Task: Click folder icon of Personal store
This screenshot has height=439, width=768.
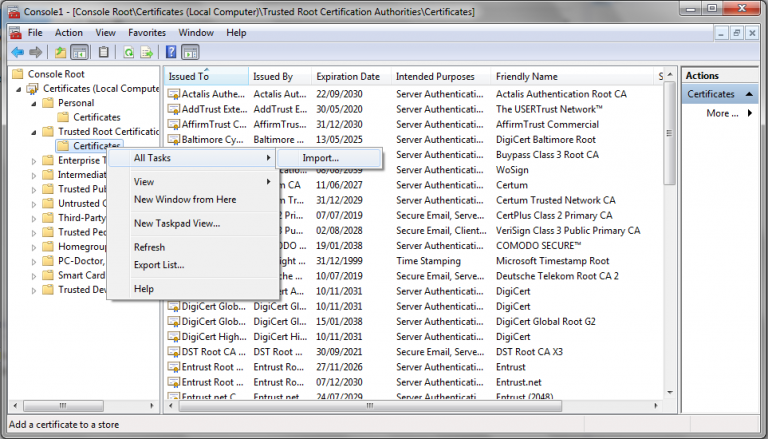Action: 48,103
